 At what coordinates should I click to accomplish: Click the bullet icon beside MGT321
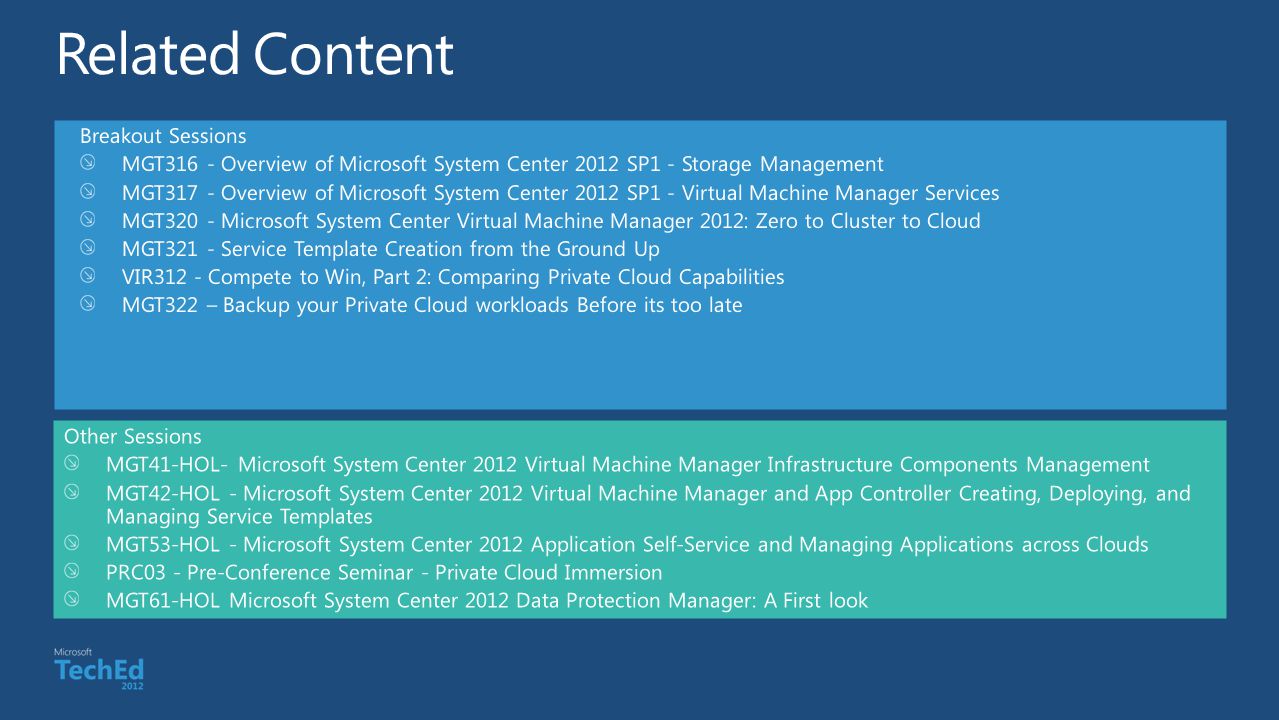click(x=89, y=246)
